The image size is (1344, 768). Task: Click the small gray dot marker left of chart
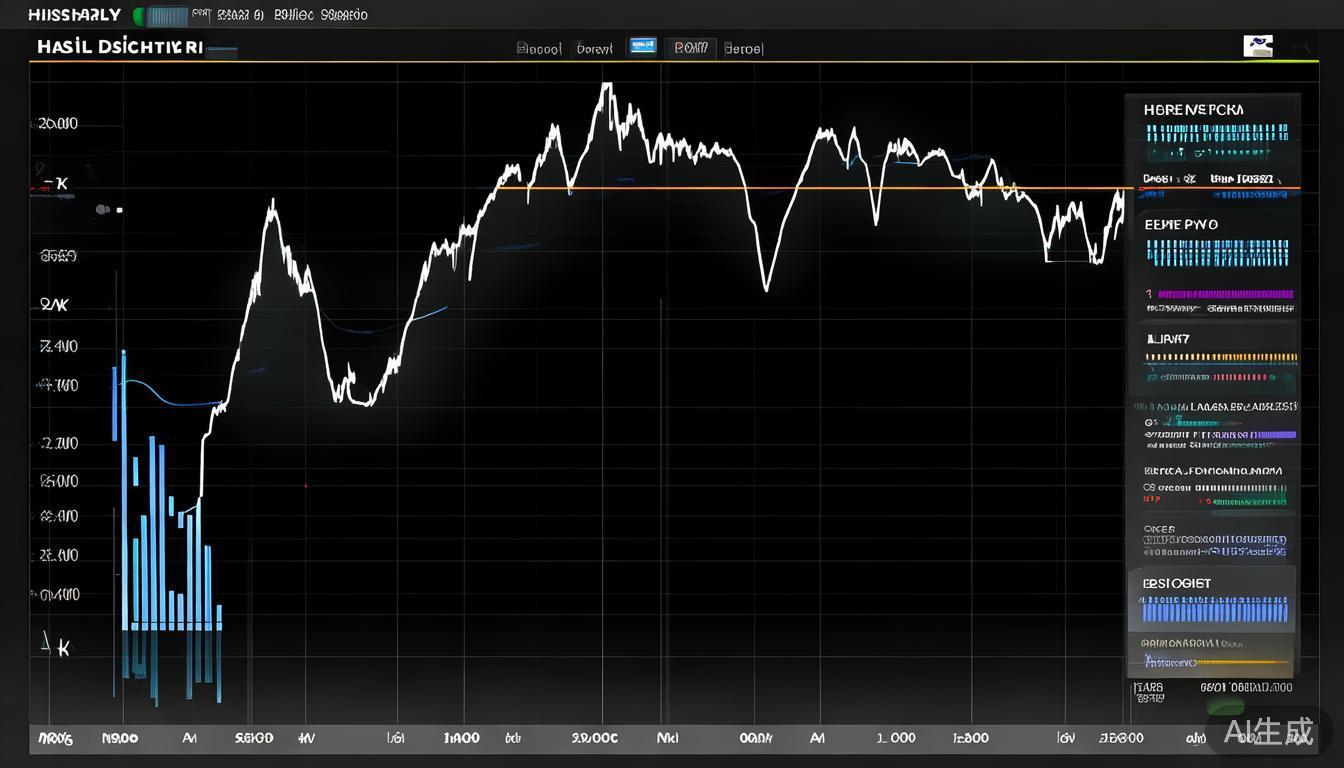[x=101, y=210]
